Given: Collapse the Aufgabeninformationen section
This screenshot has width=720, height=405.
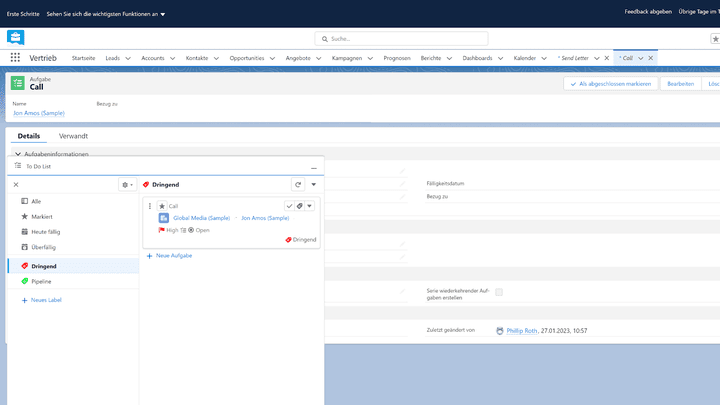Looking at the screenshot, I should [x=18, y=154].
